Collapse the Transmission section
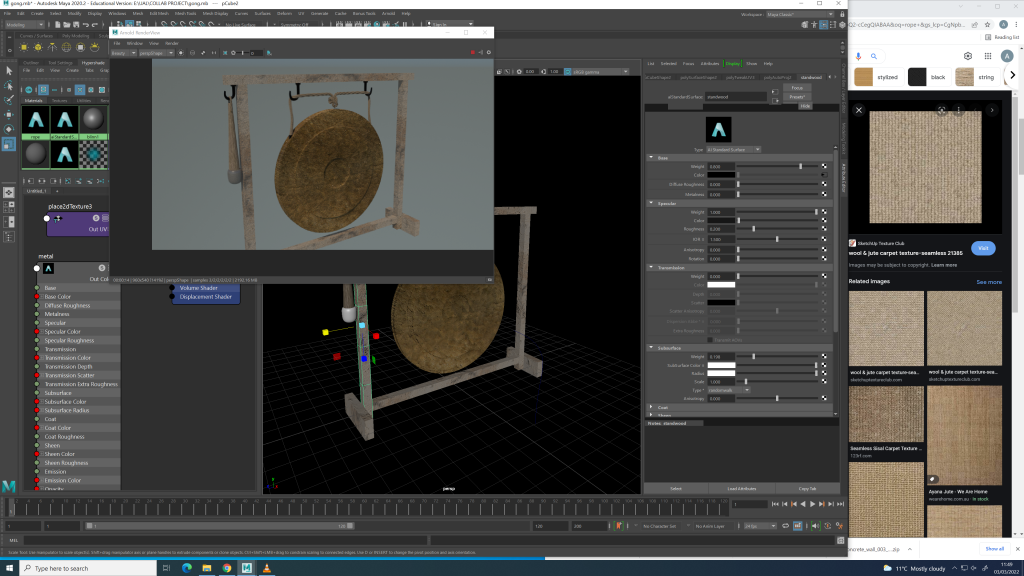The width and height of the screenshot is (1024, 576). (651, 267)
